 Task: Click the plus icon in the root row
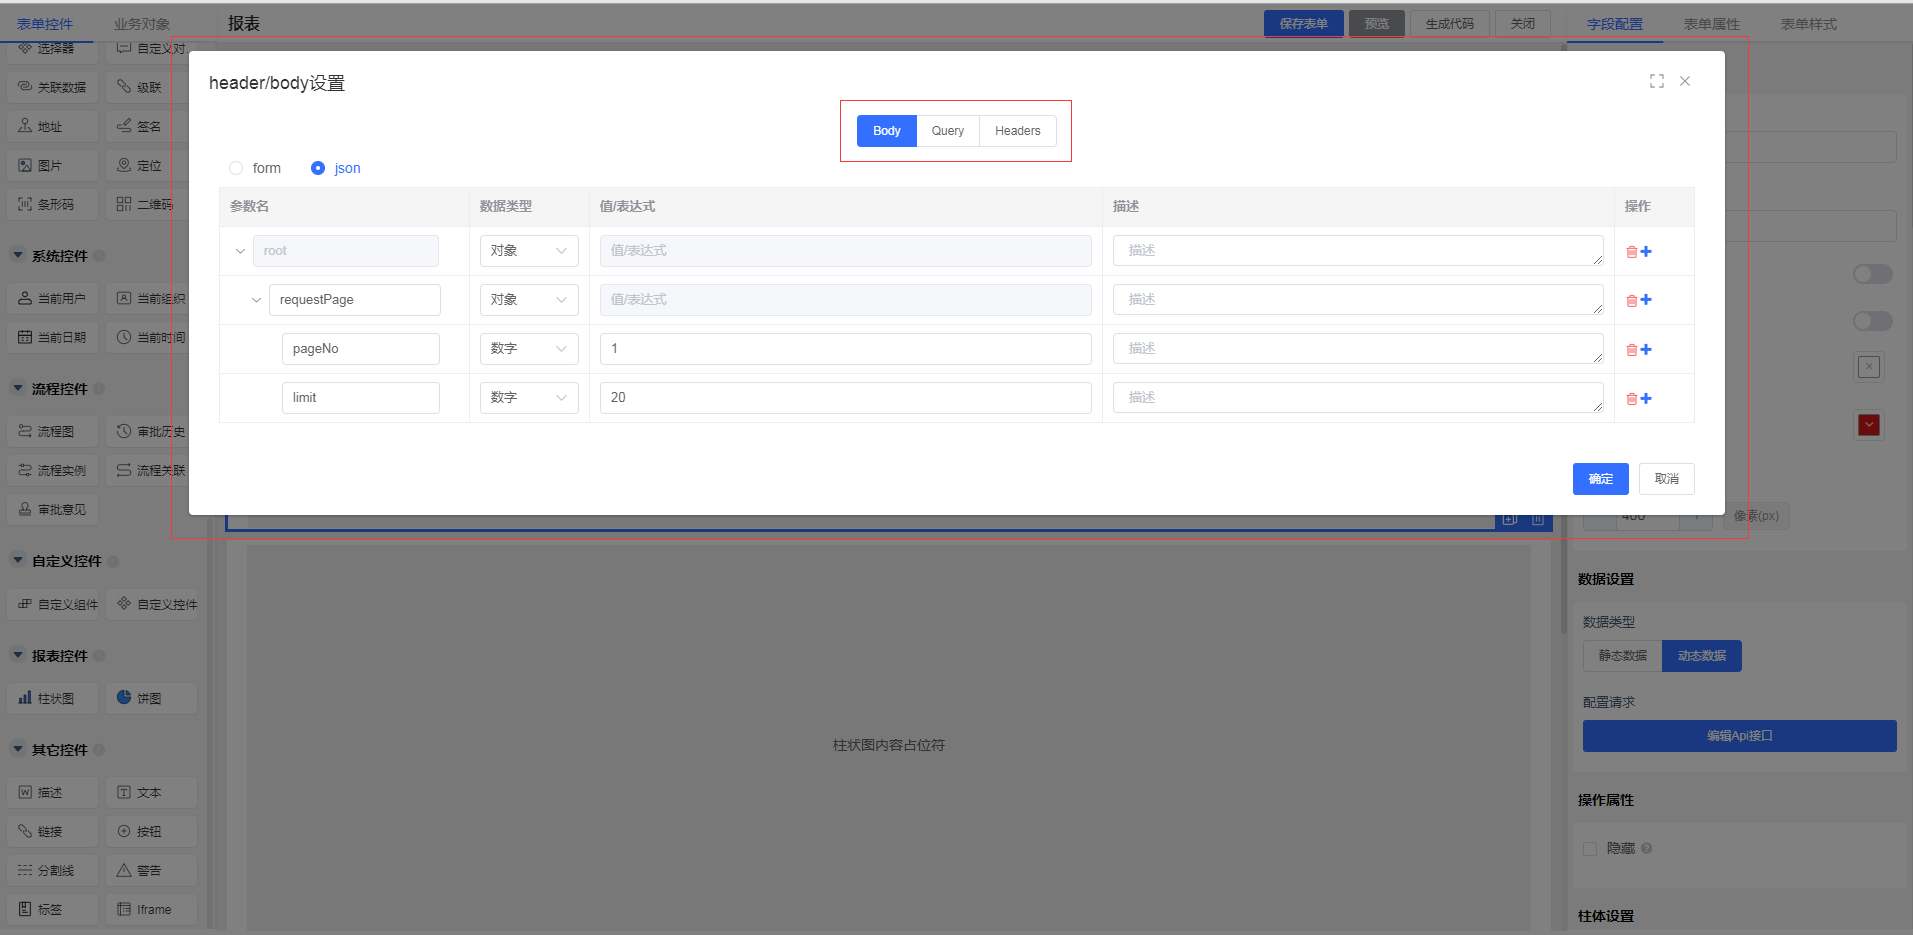tap(1646, 251)
